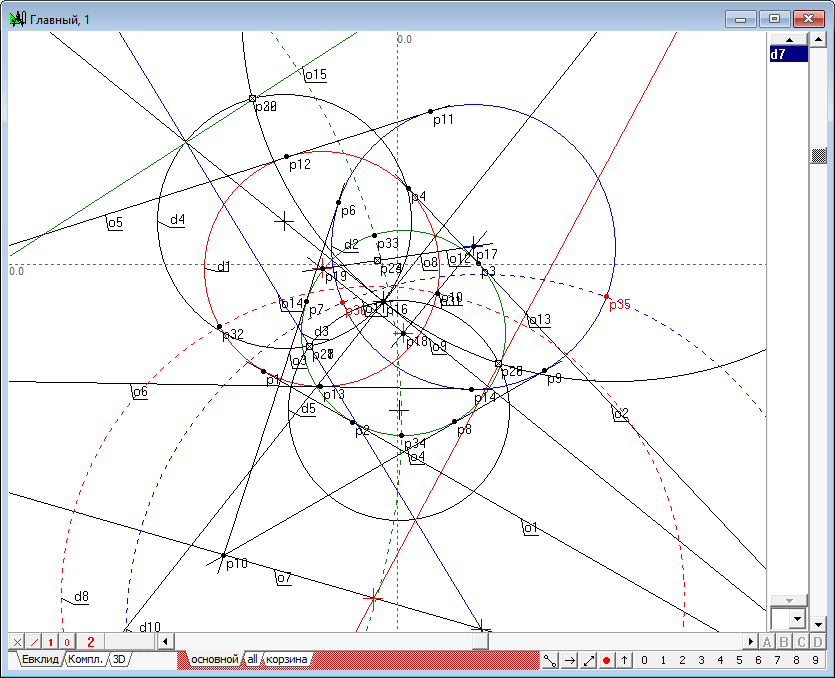Click the C button beside the horizontal scrollbar

tap(800, 642)
